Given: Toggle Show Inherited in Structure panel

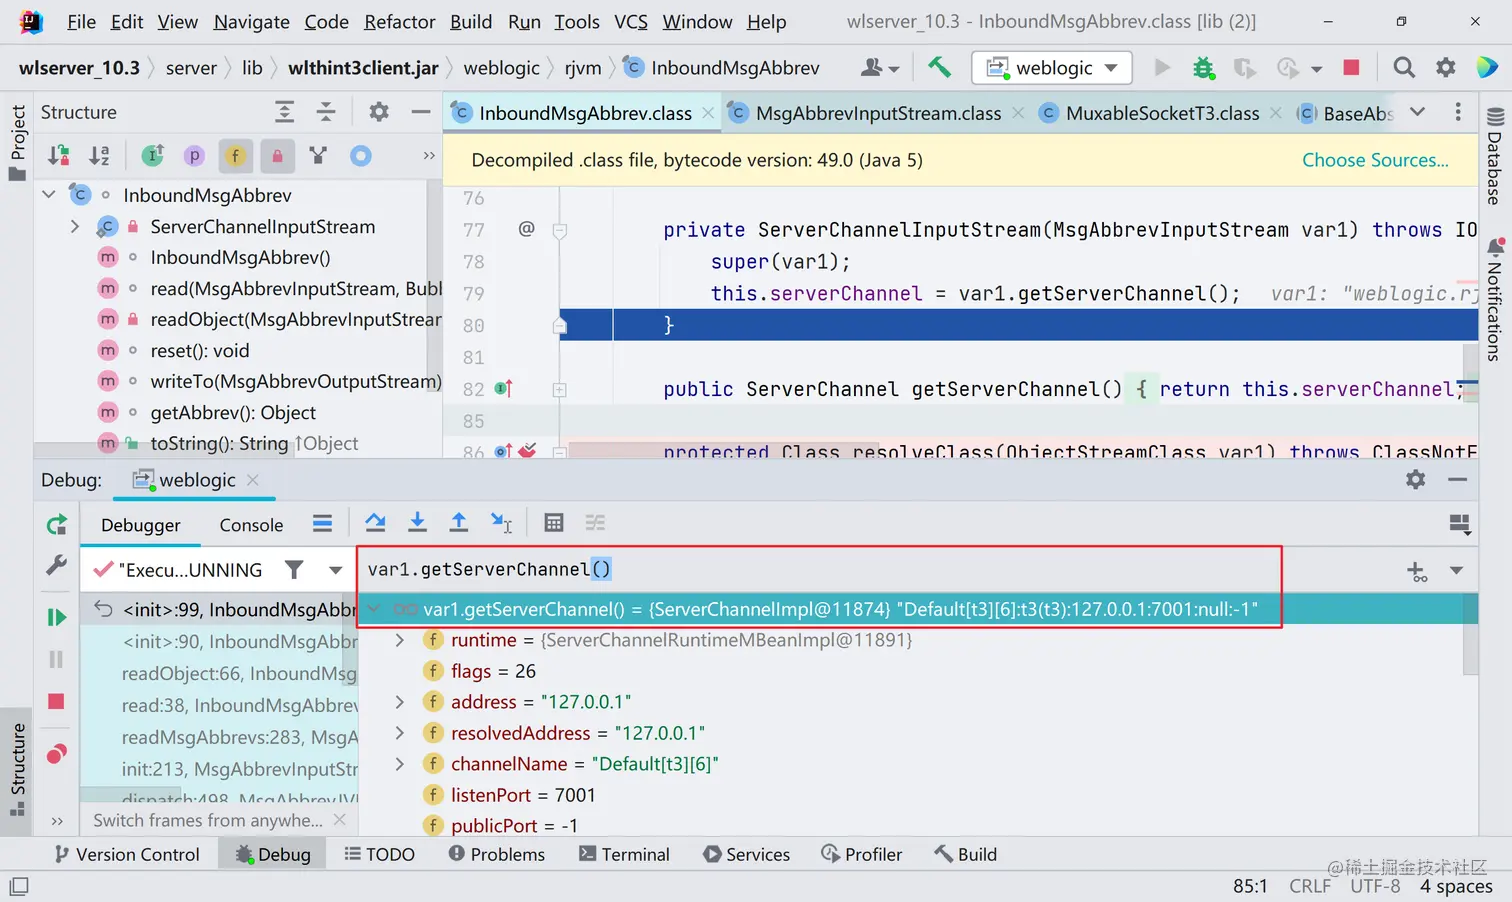Looking at the screenshot, I should pyautogui.click(x=152, y=155).
